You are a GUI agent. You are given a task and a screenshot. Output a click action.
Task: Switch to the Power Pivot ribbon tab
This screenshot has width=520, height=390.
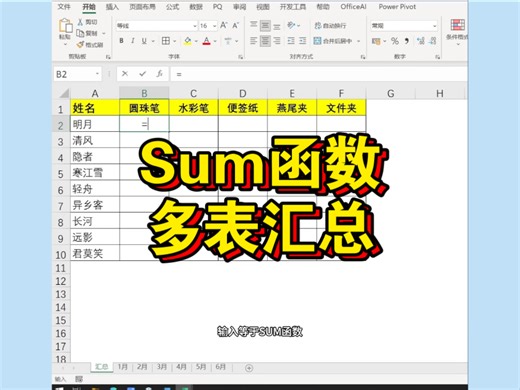[397, 7]
